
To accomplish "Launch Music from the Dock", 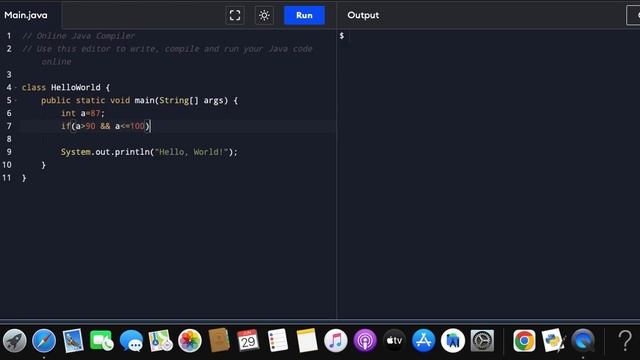I will click(336, 340).
